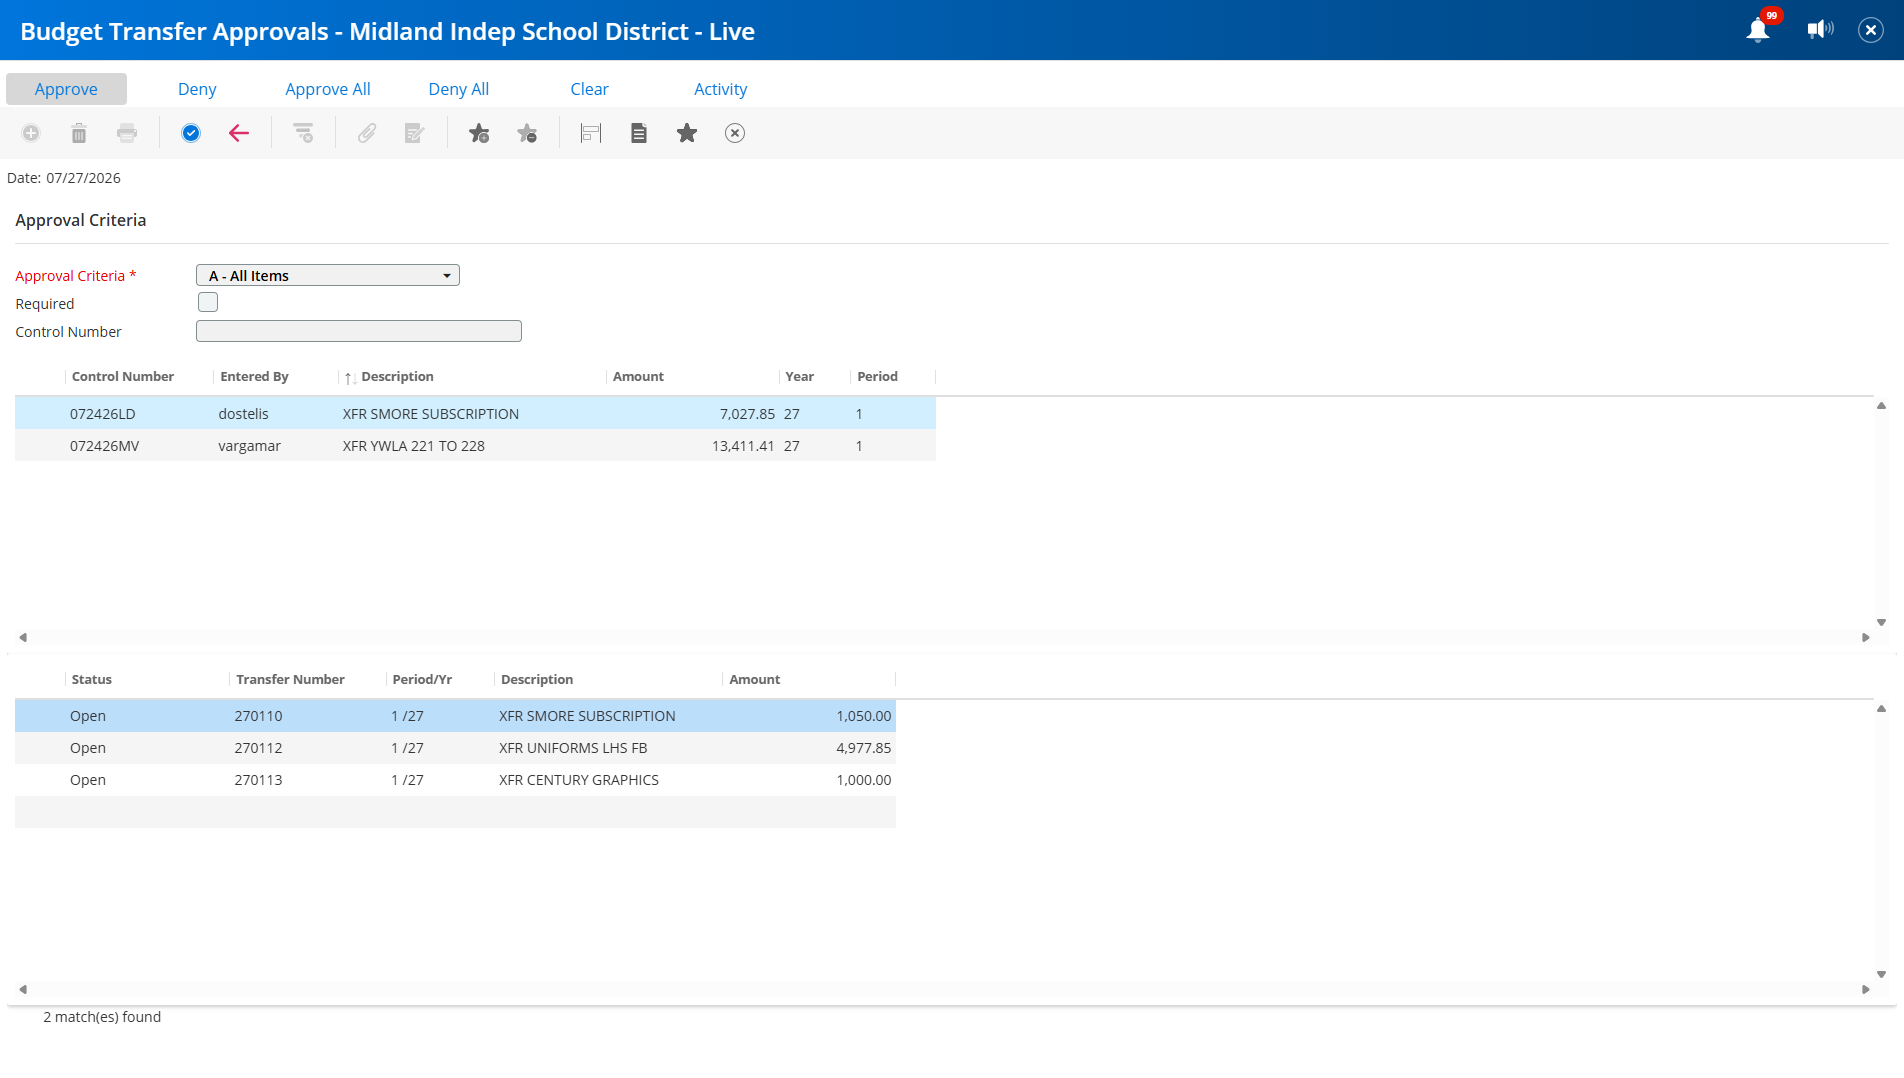The height and width of the screenshot is (1078, 1904).
Task: Click the delete trash can icon
Action: tap(79, 133)
